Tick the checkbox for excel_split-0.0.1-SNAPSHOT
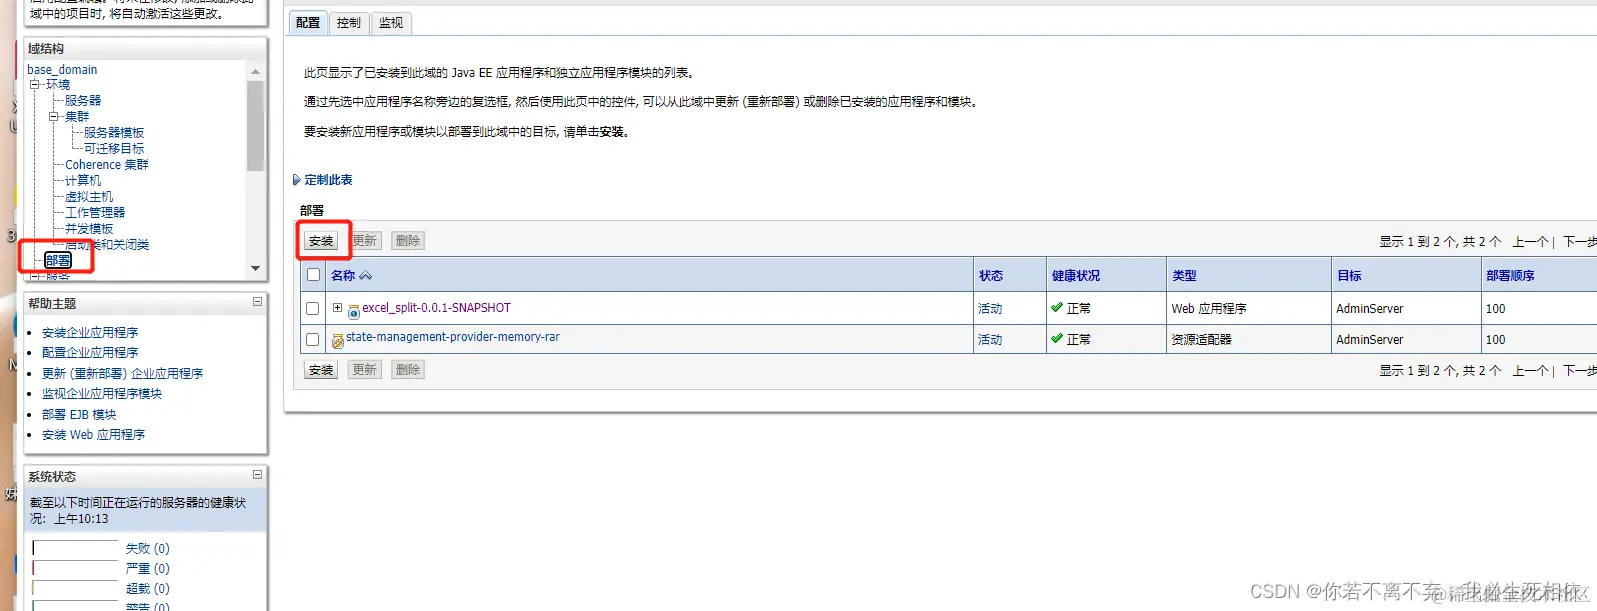The image size is (1597, 611). coord(313,309)
